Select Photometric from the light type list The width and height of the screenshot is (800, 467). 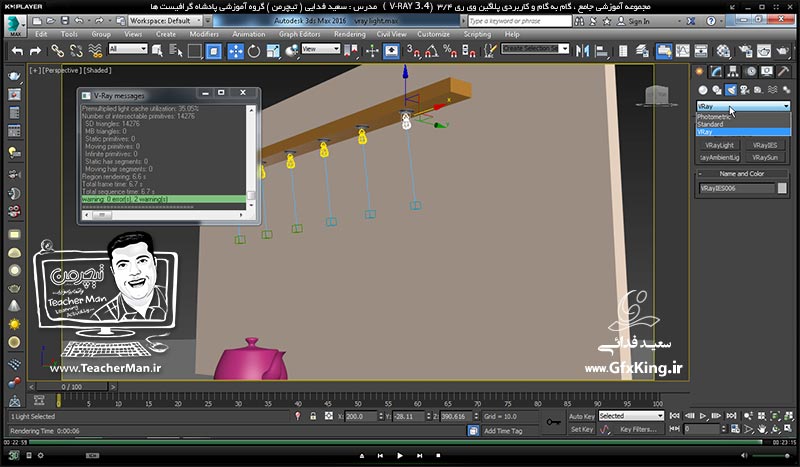point(713,117)
